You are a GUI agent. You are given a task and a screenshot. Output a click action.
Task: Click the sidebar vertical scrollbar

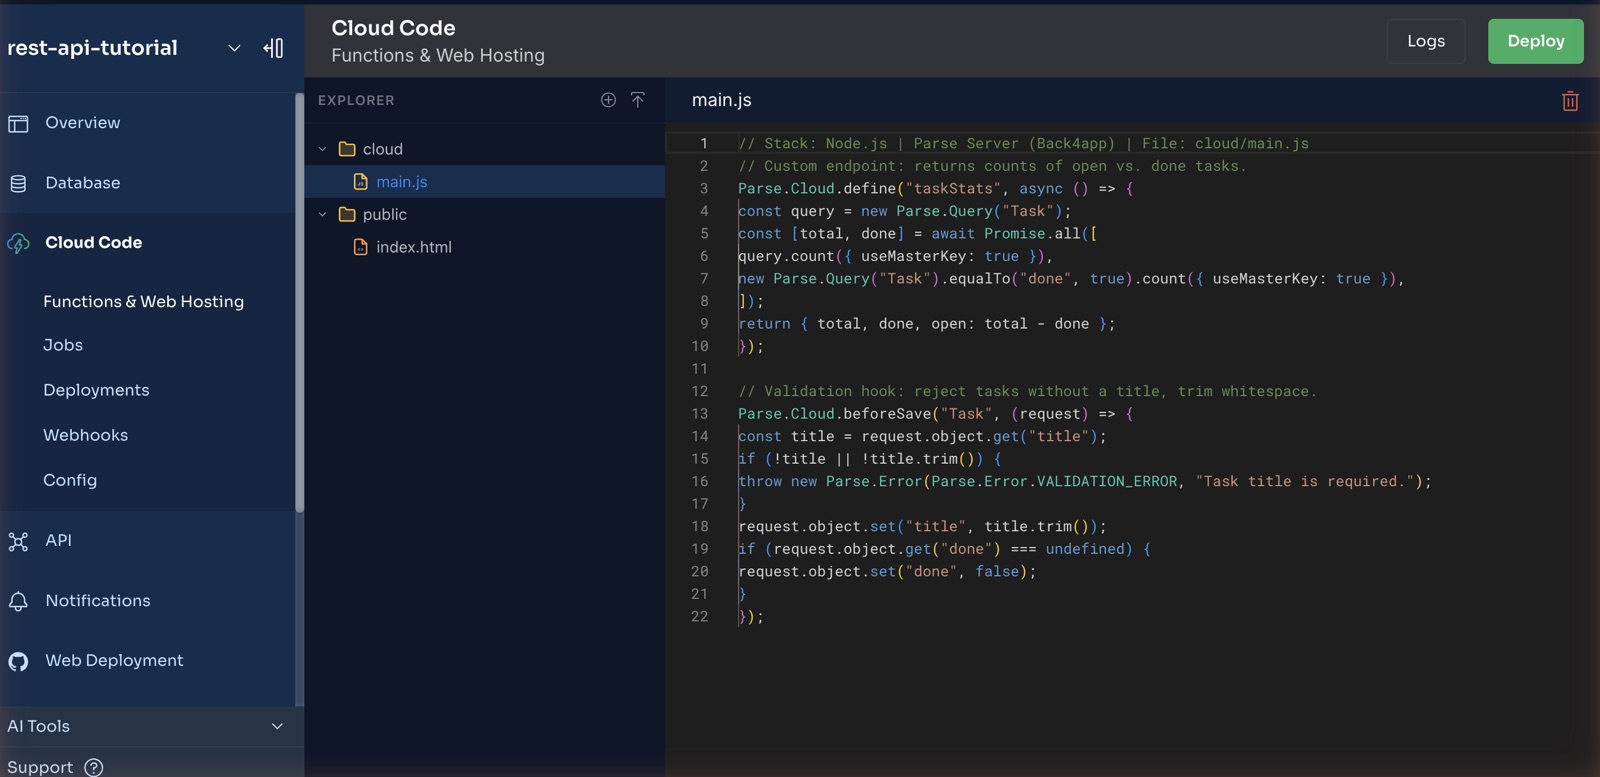[299, 303]
